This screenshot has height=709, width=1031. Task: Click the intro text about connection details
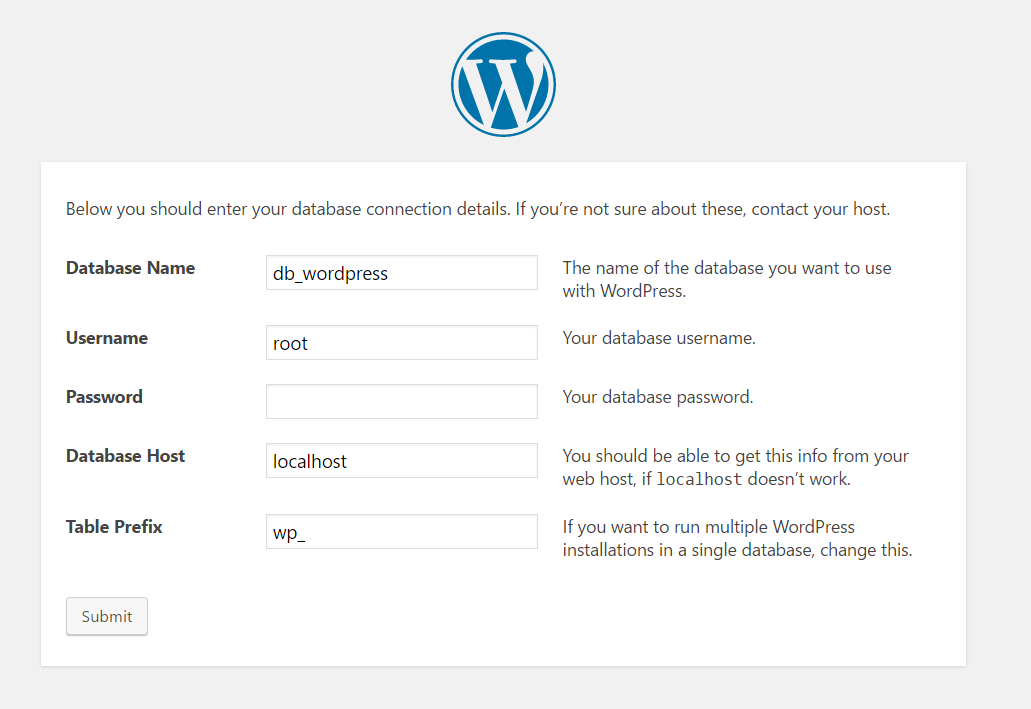pyautogui.click(x=478, y=209)
